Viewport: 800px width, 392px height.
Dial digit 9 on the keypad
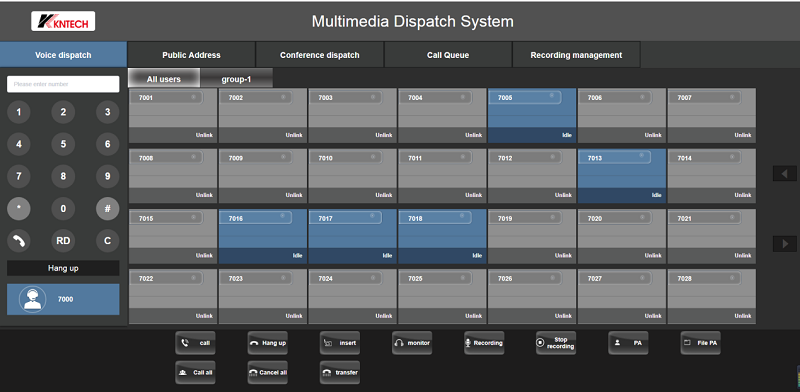click(x=107, y=177)
